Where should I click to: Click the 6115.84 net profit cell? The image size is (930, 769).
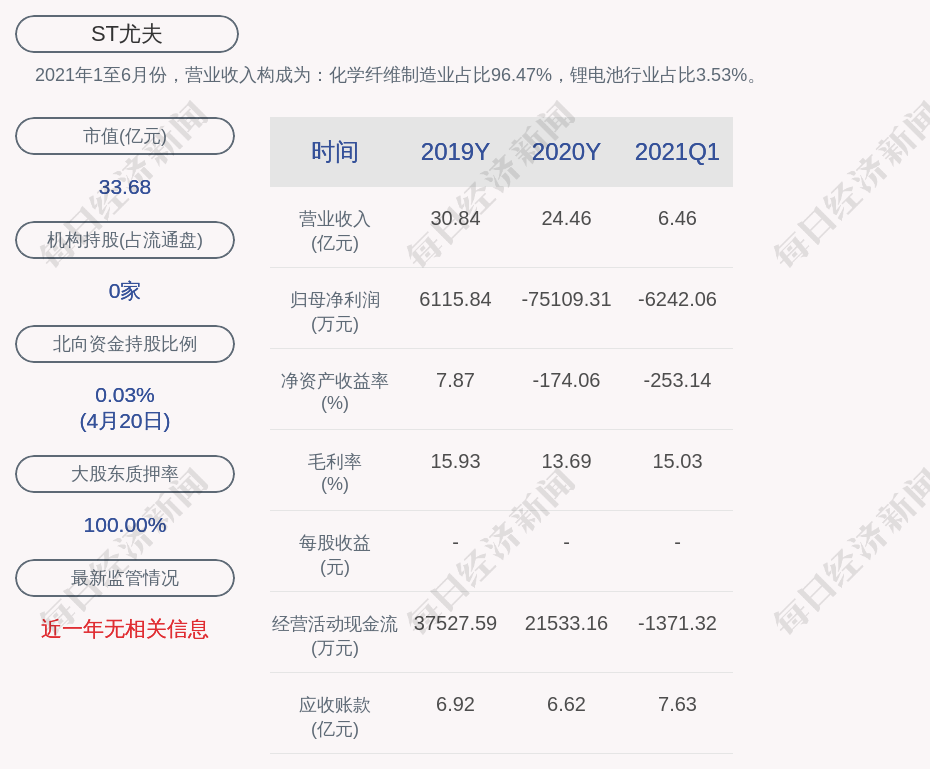coord(455,299)
